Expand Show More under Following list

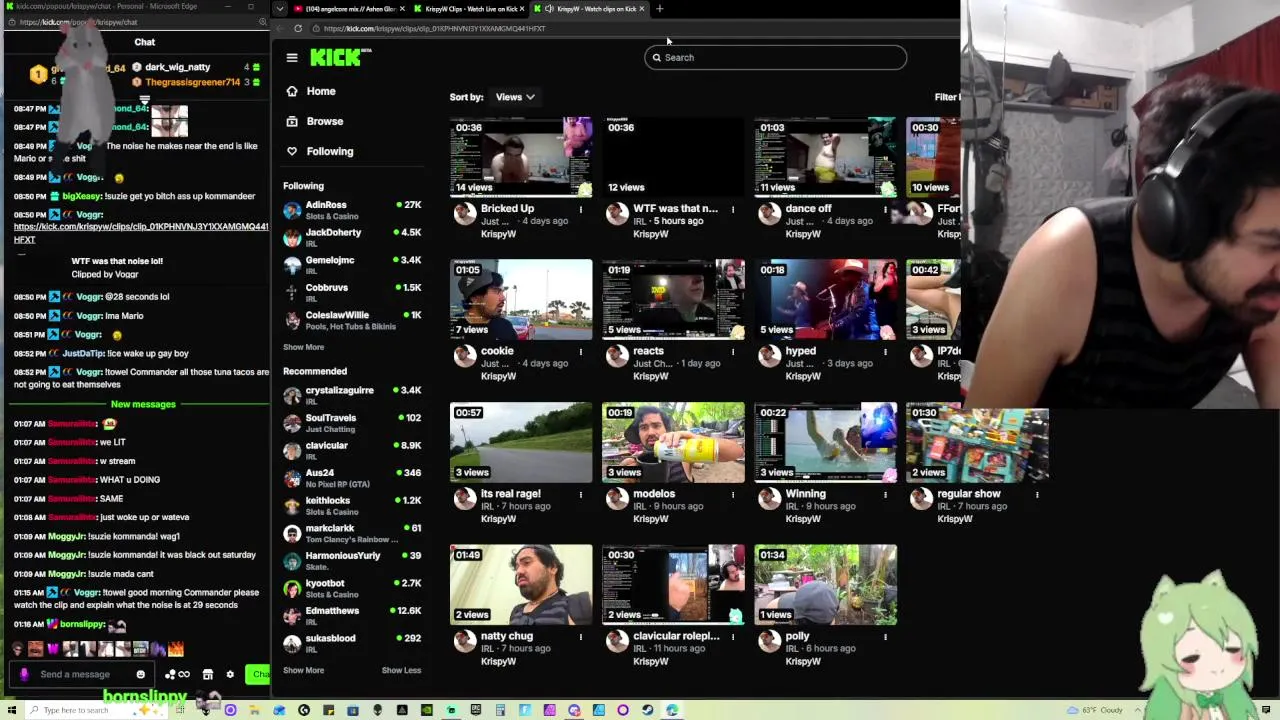303,347
